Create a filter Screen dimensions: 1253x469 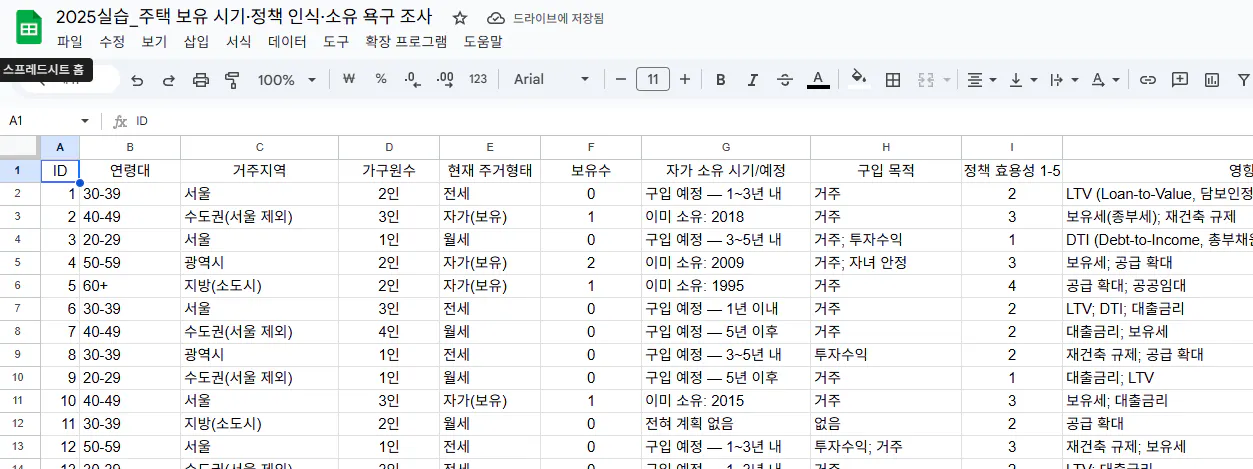pyautogui.click(x=1243, y=79)
